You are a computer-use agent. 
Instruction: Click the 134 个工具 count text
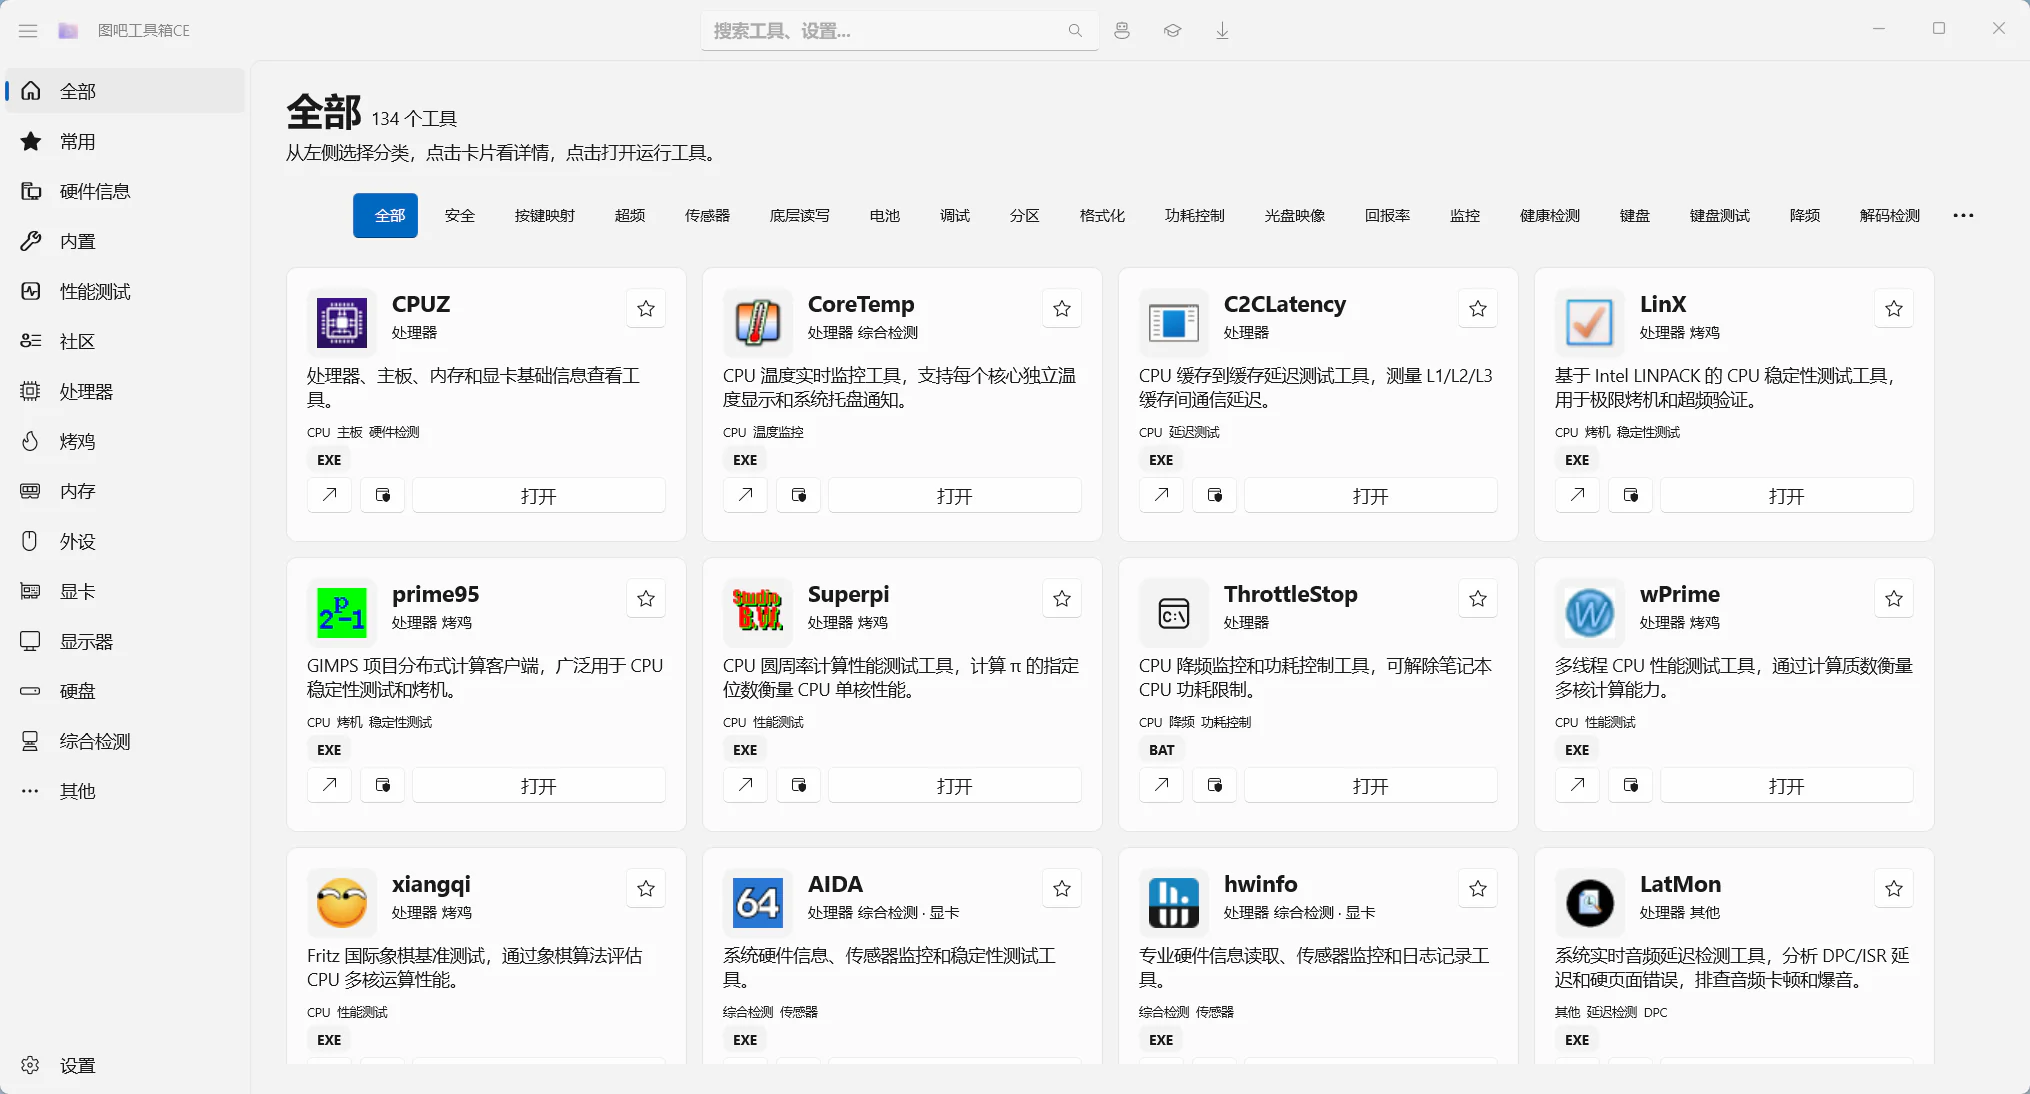[x=414, y=119]
